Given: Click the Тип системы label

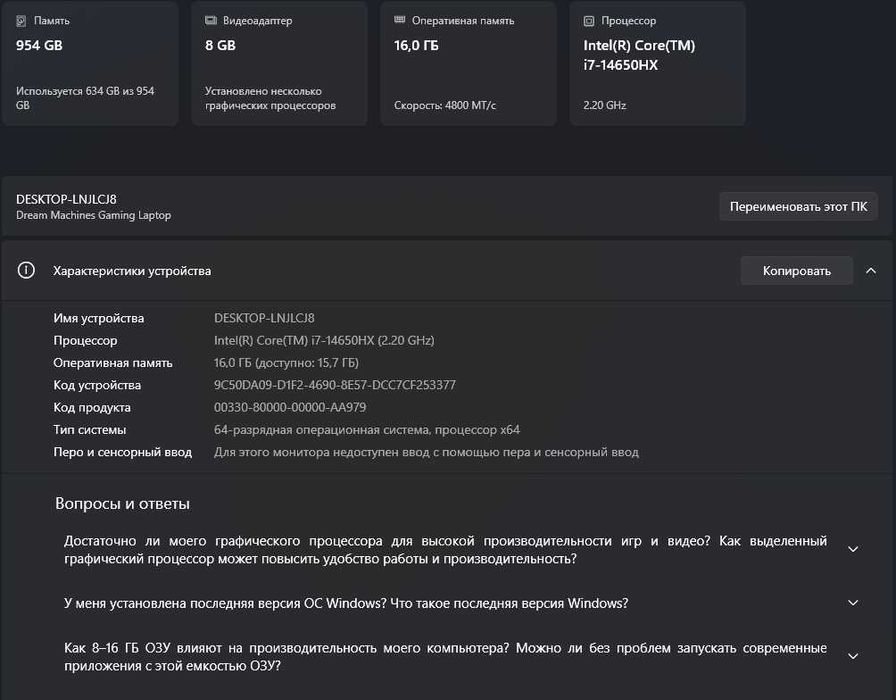Looking at the screenshot, I should (x=90, y=430).
